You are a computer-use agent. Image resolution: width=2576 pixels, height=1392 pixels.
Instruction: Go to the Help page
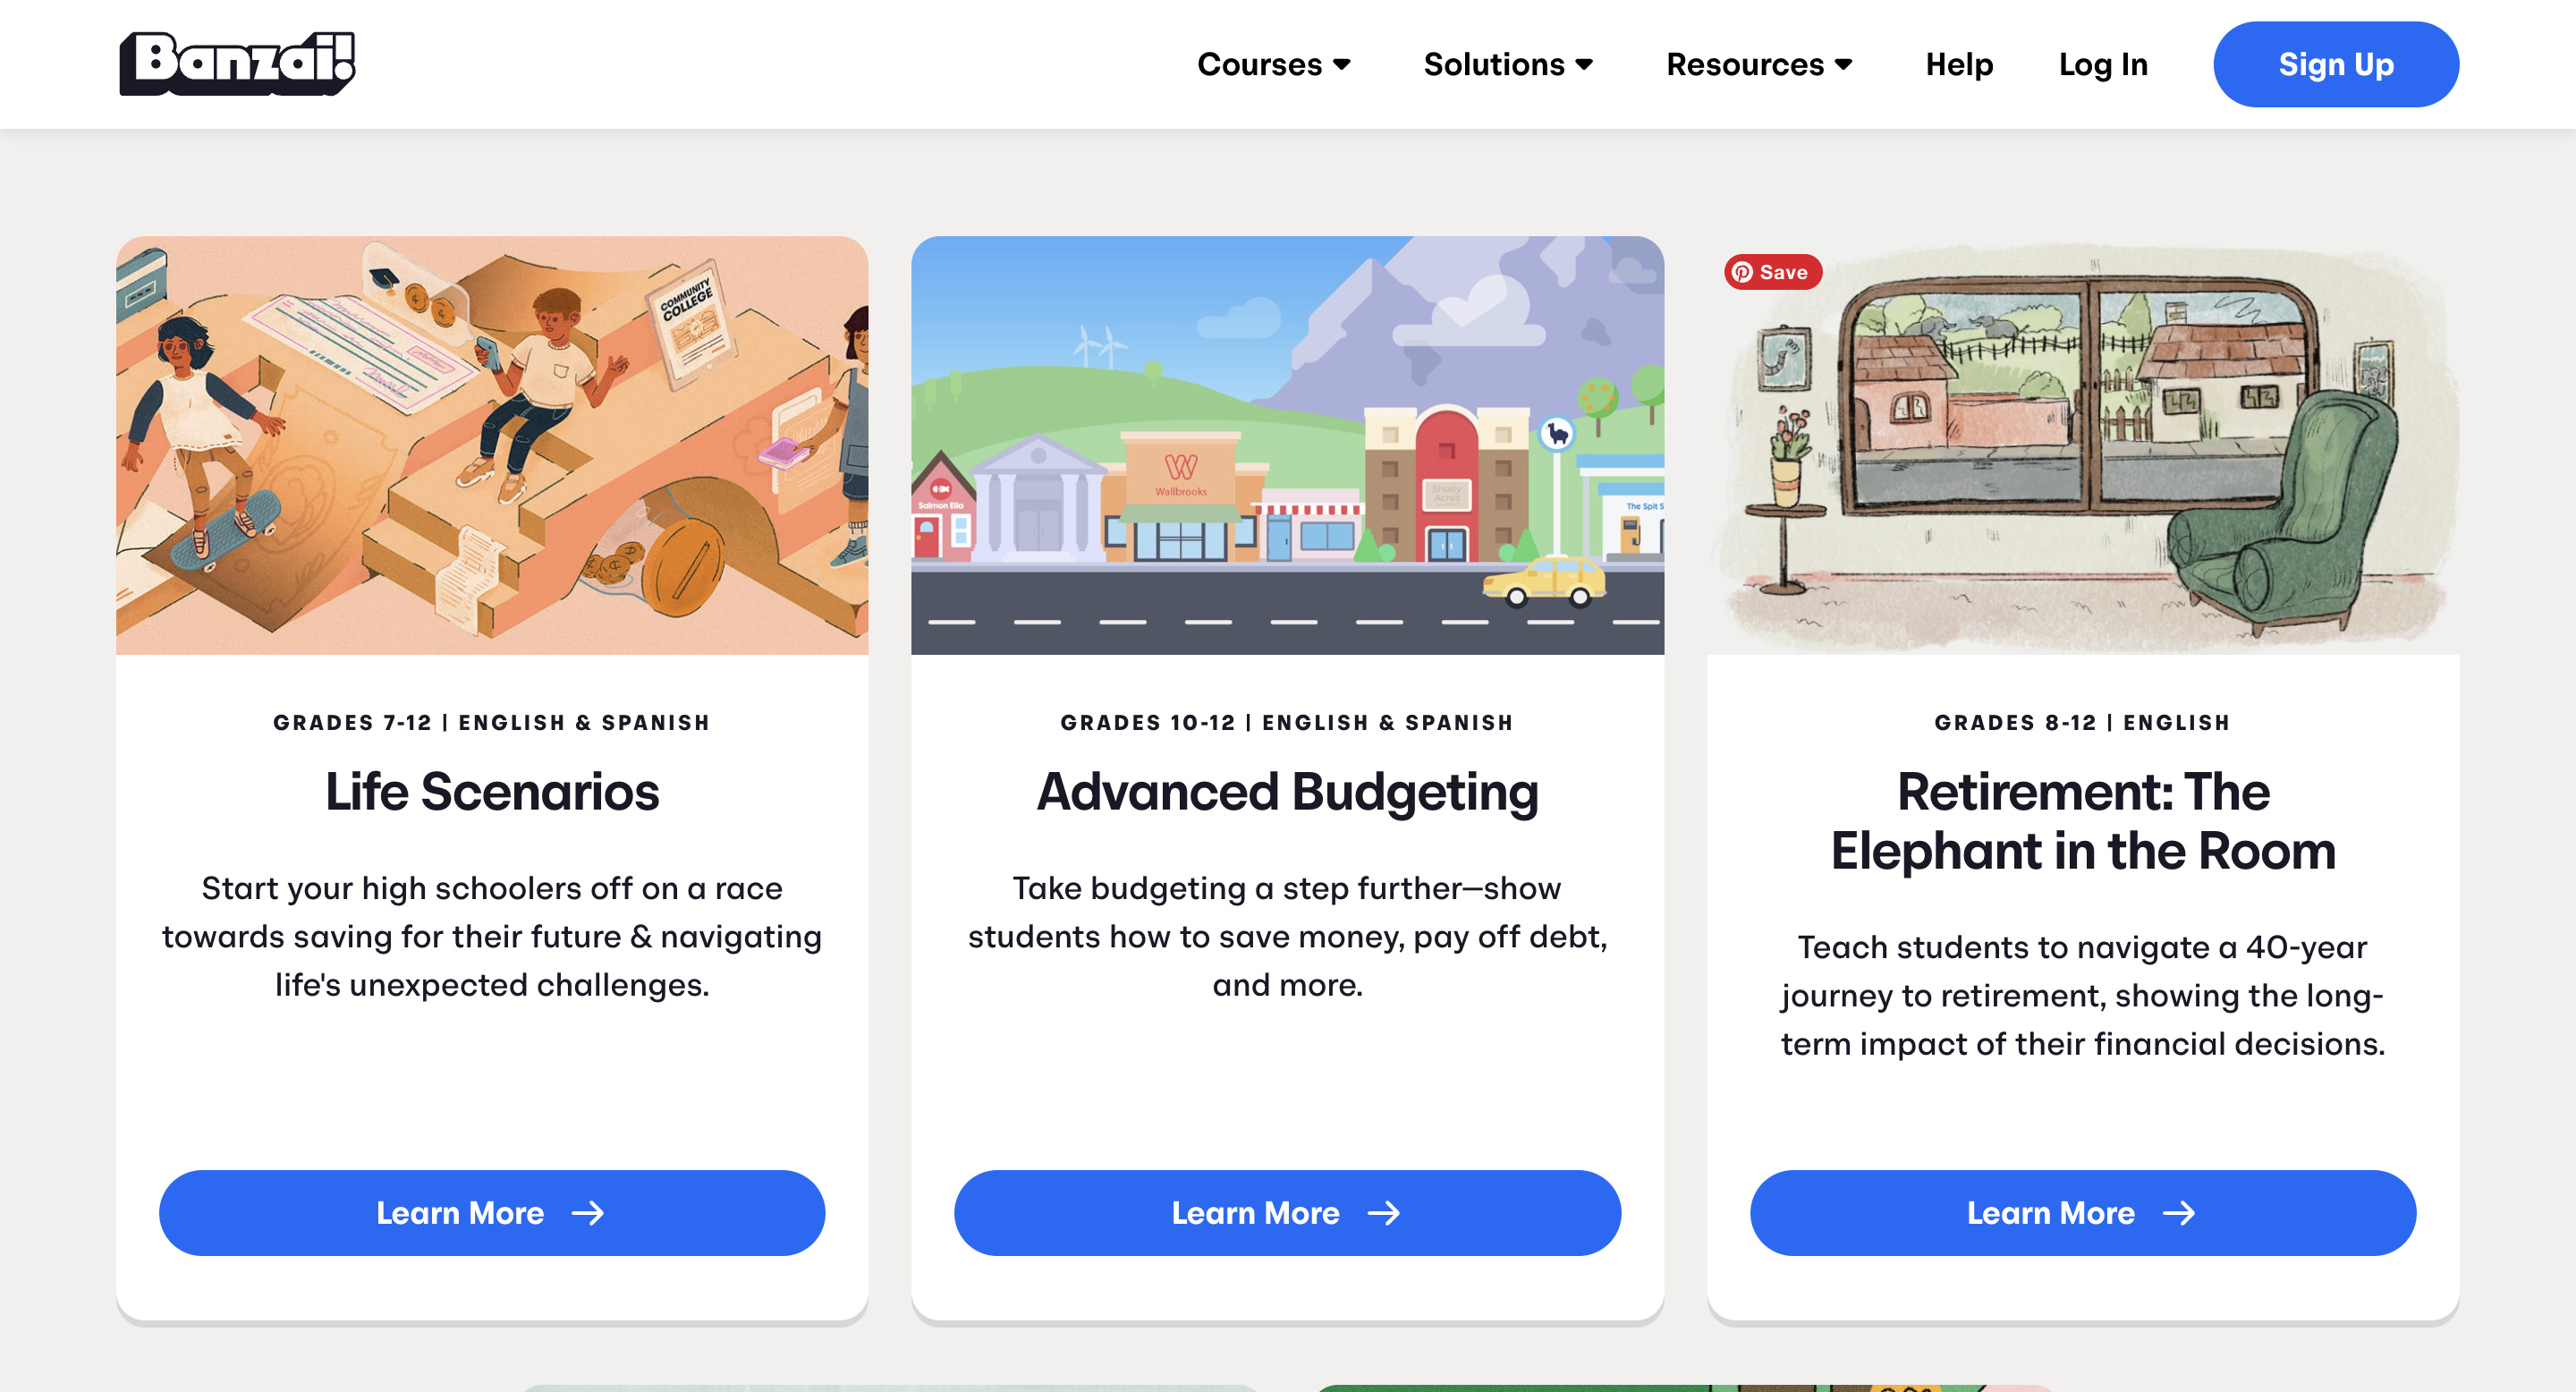(1959, 64)
